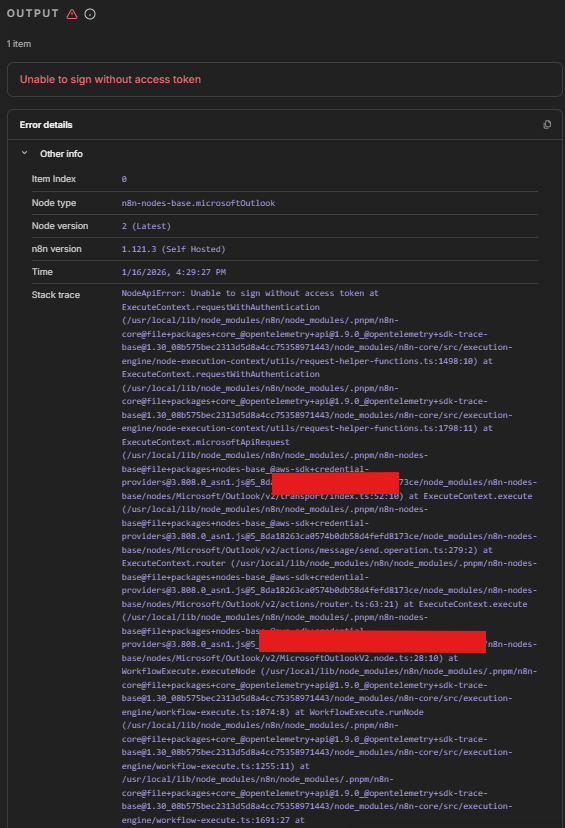
Task: Select n8n version '1.121.3 (Self Hosted)'
Action: tap(173, 249)
